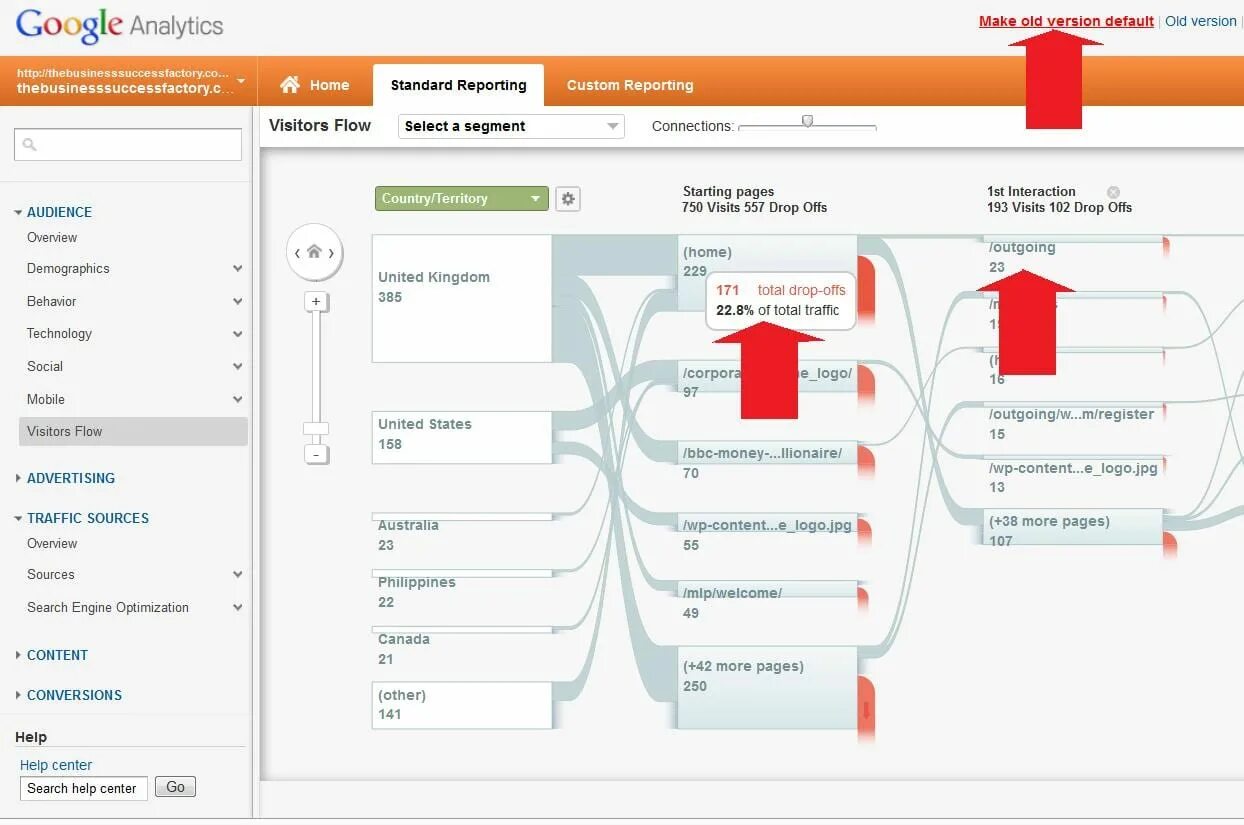Expand the Technology submenu

[x=237, y=334]
